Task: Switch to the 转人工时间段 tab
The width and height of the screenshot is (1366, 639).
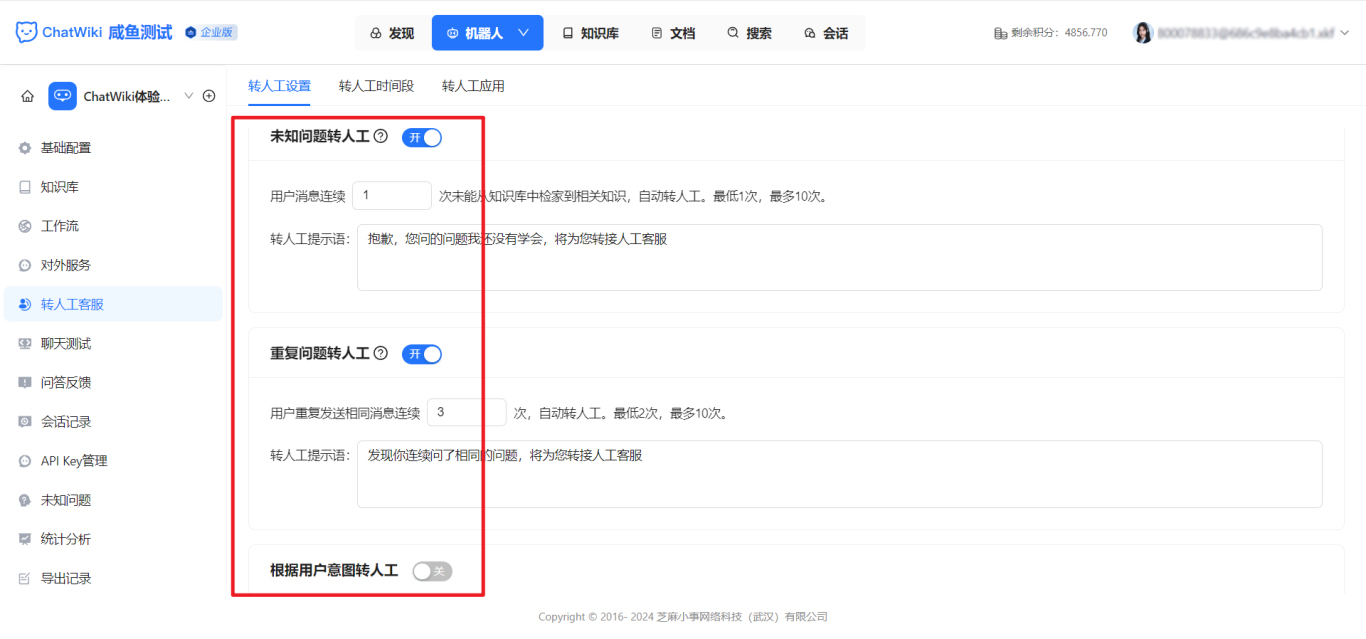Action: (377, 86)
